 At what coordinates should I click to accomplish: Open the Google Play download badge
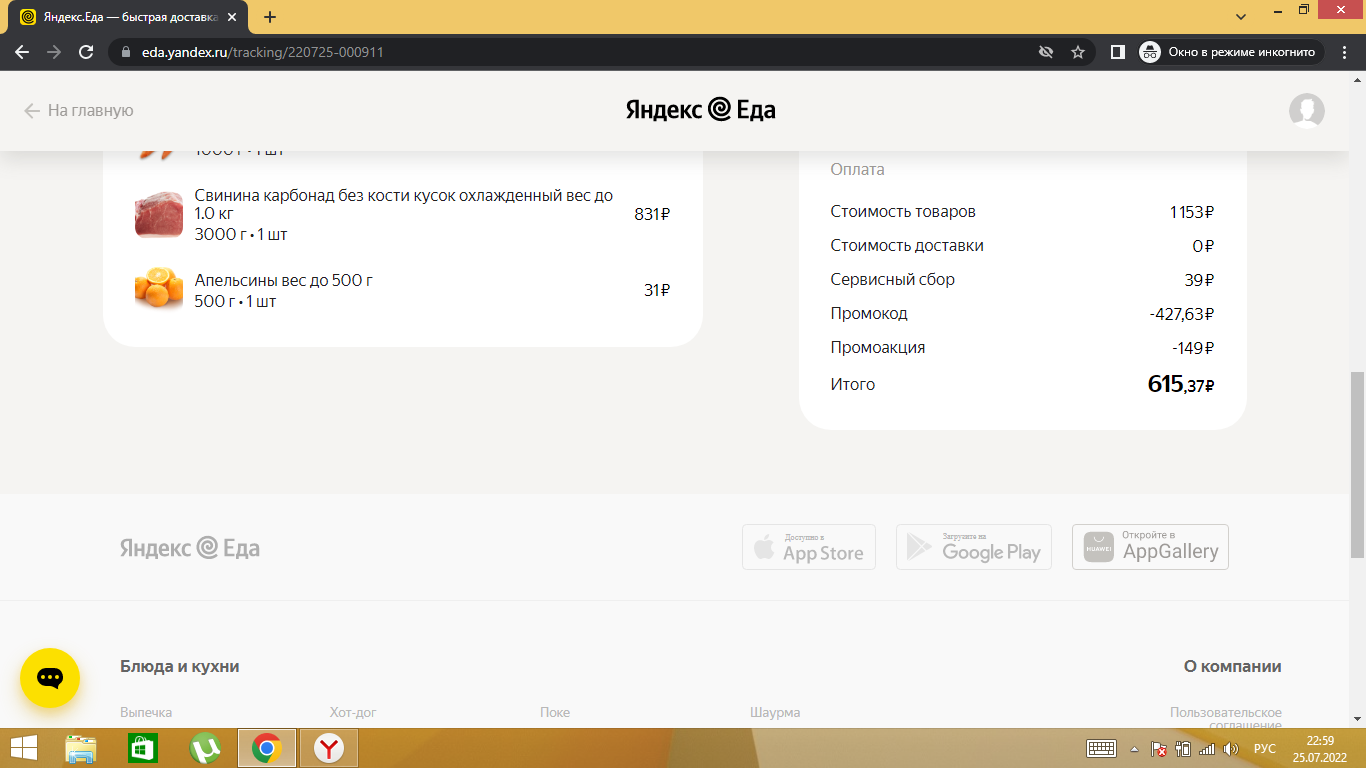click(x=974, y=547)
